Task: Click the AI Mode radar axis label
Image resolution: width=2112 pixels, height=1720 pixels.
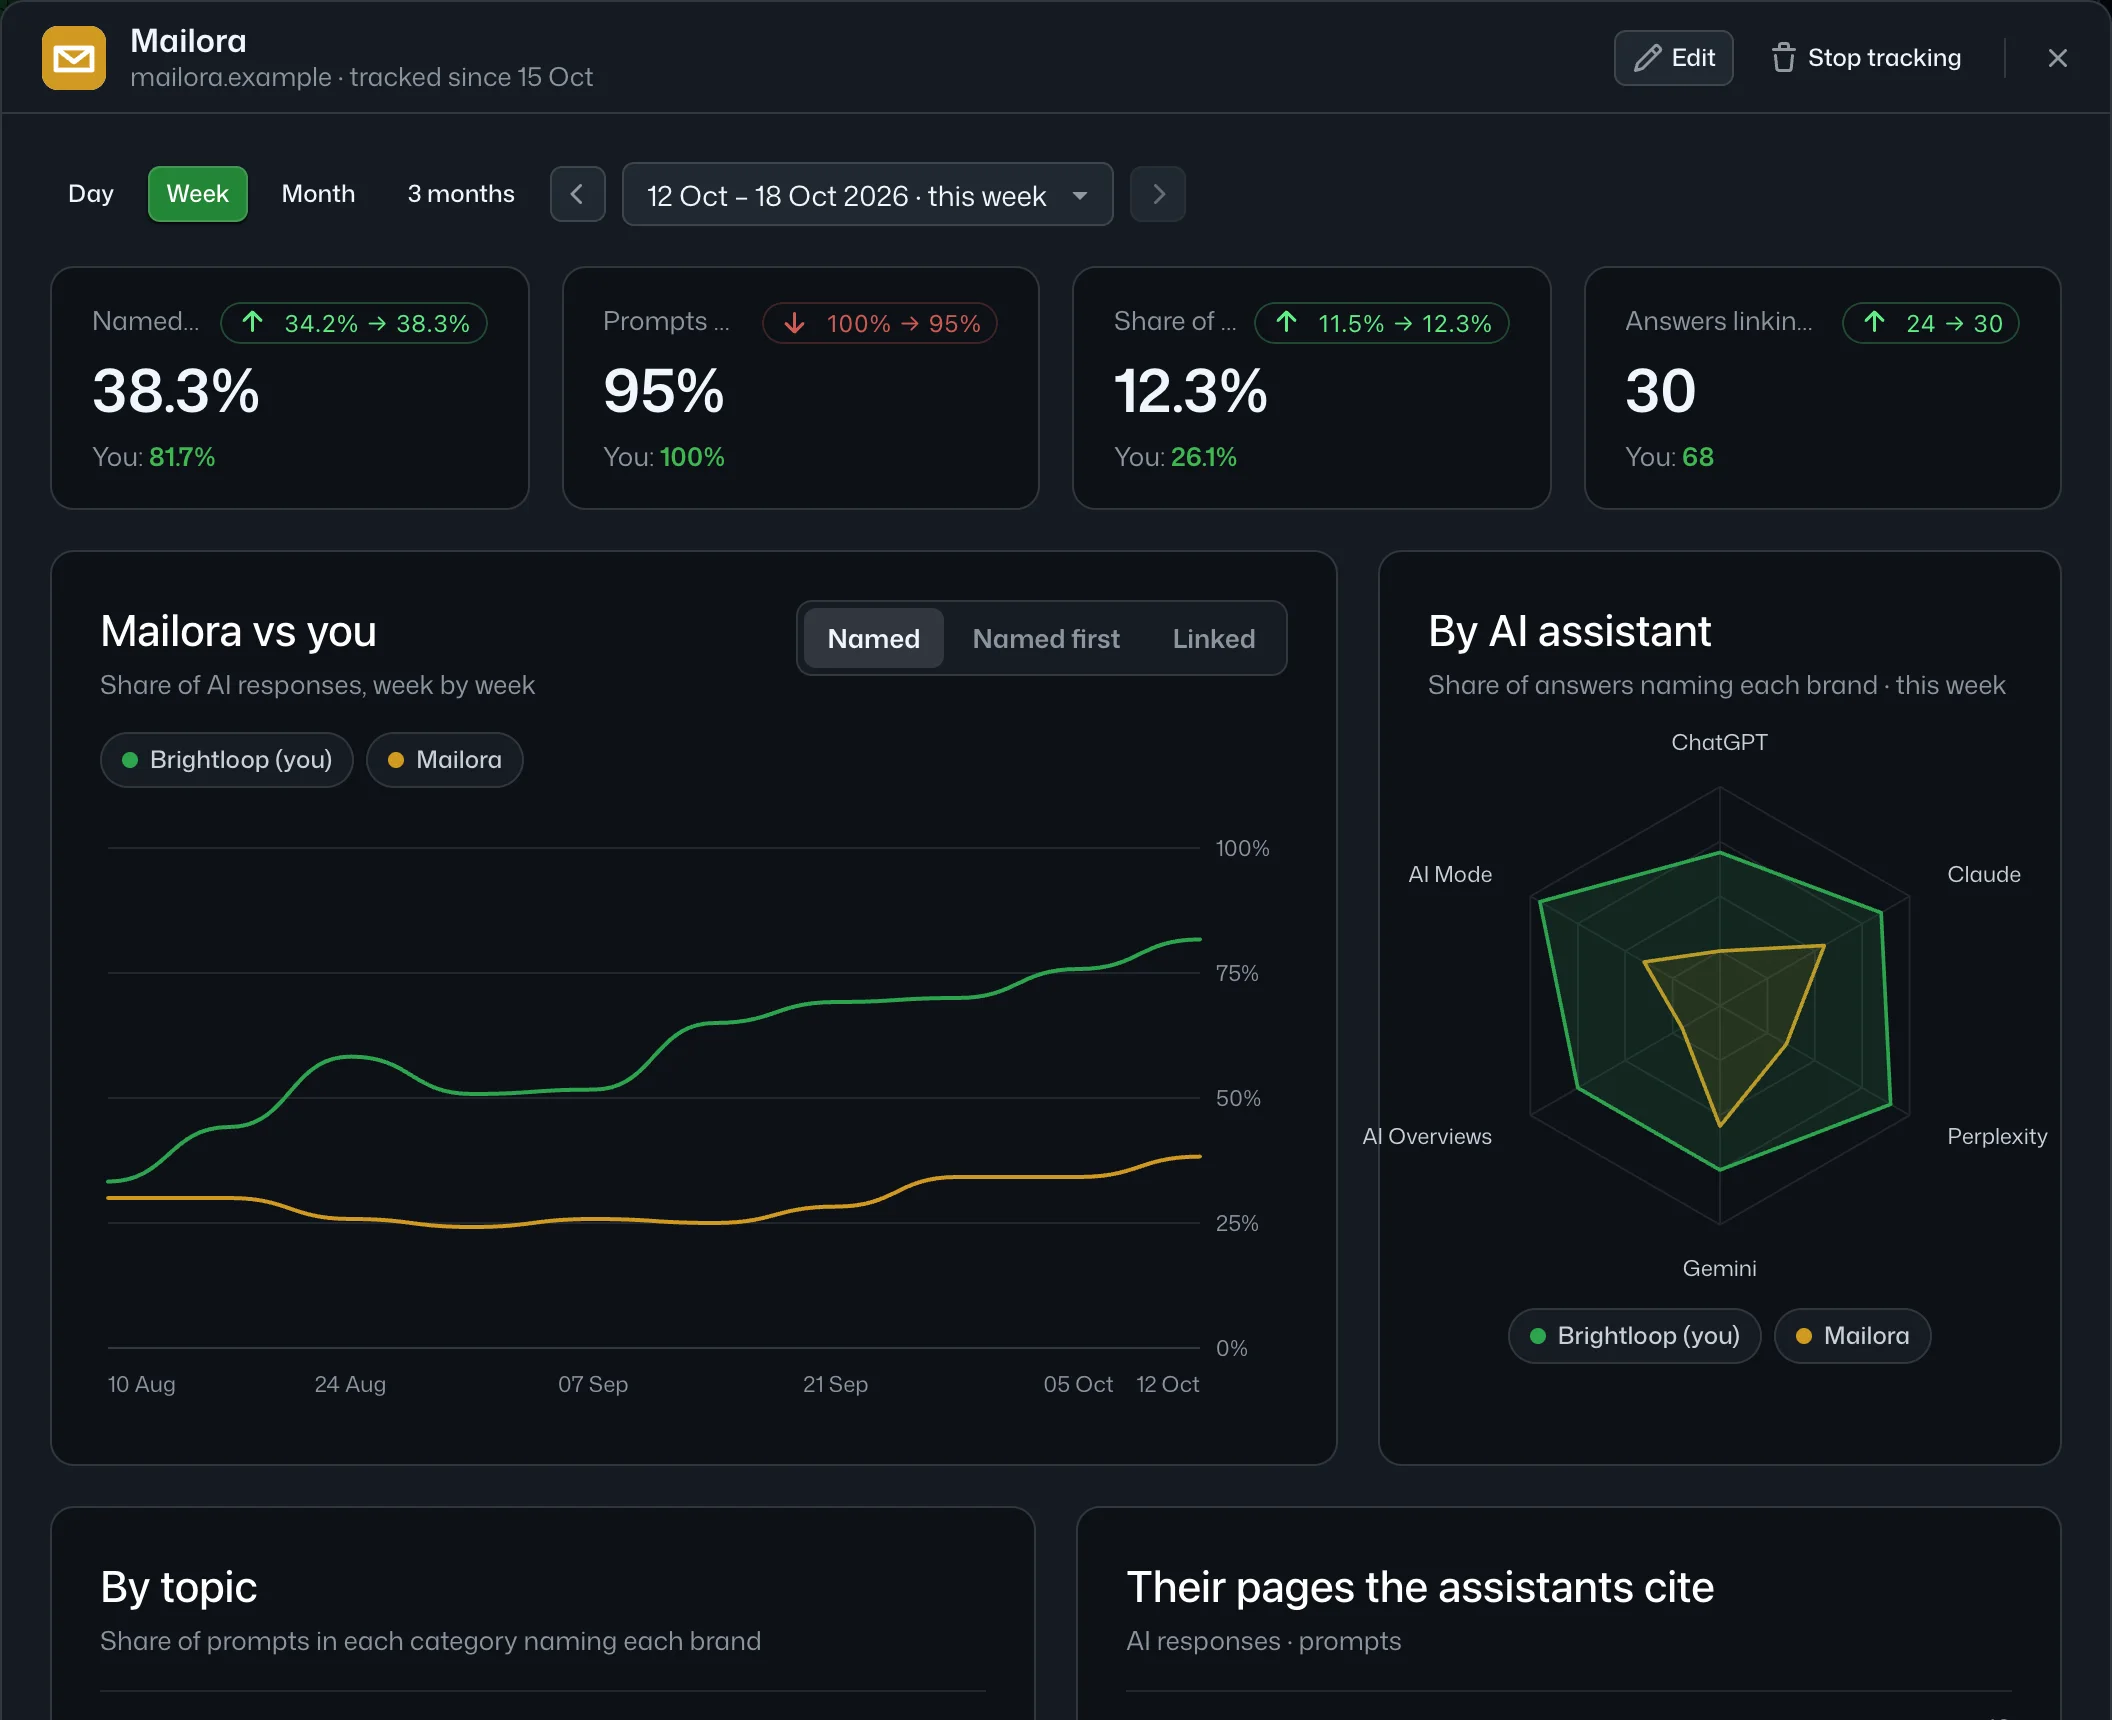Action: pyautogui.click(x=1450, y=874)
